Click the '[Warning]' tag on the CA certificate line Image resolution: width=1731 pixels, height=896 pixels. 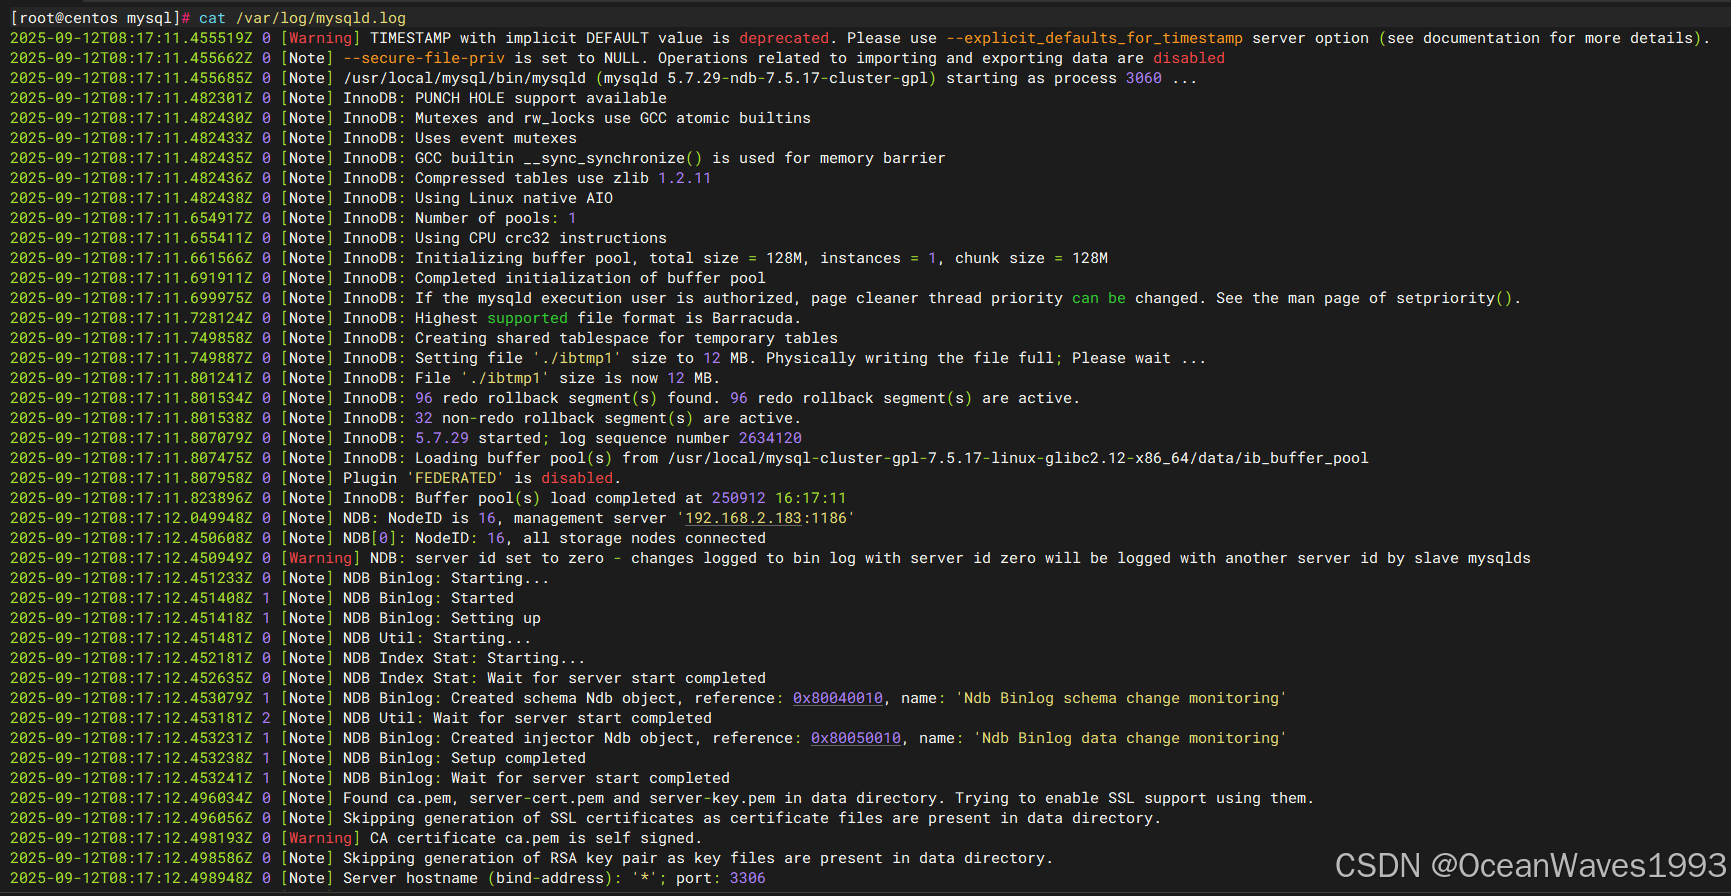coord(320,838)
